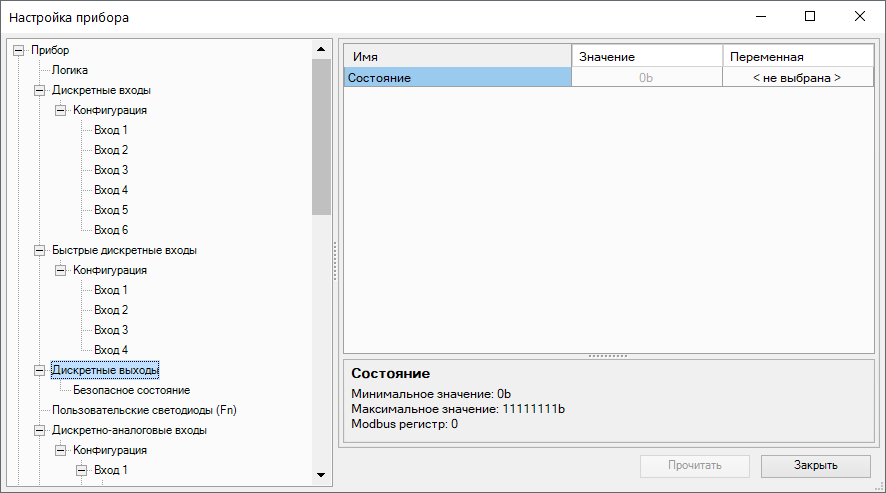Collapse the Быстрые дискретные входы node

39,250
